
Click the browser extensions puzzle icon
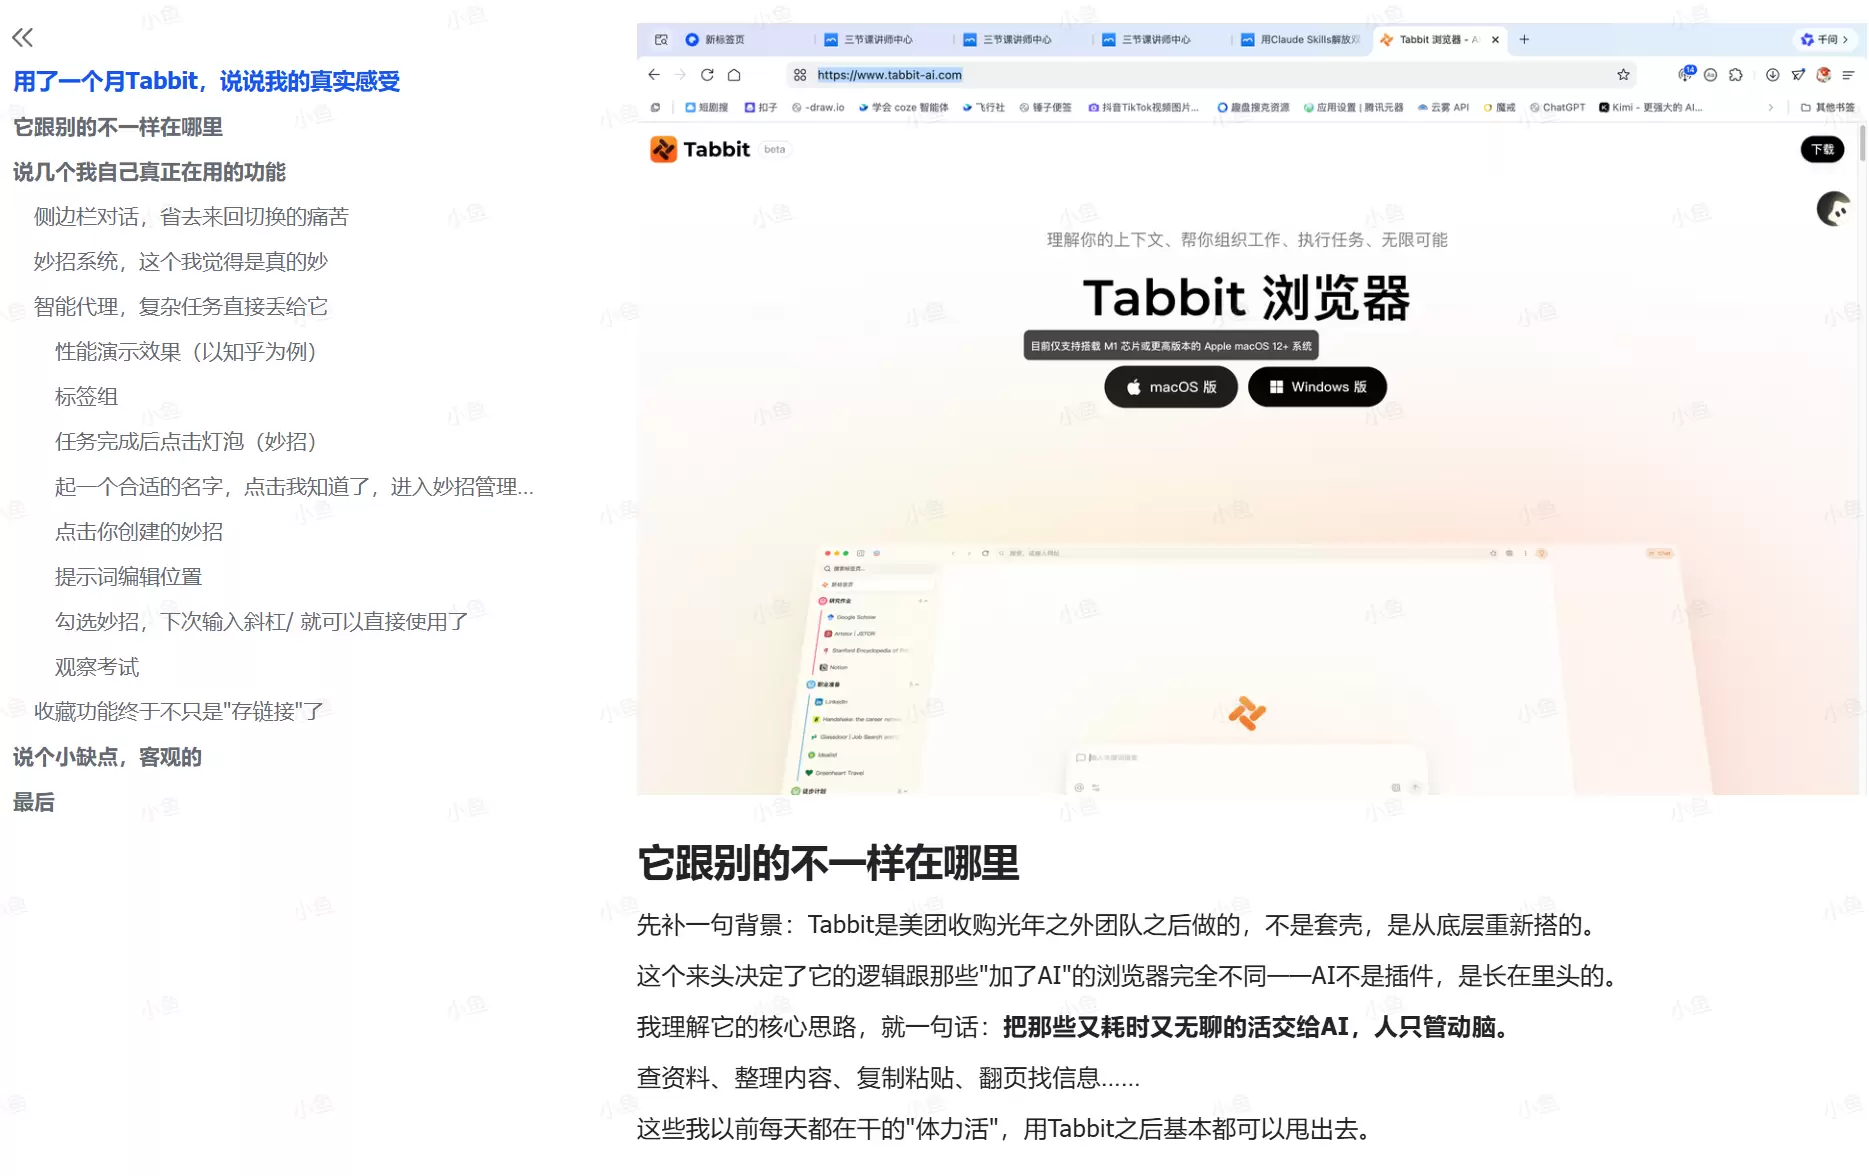[1737, 75]
